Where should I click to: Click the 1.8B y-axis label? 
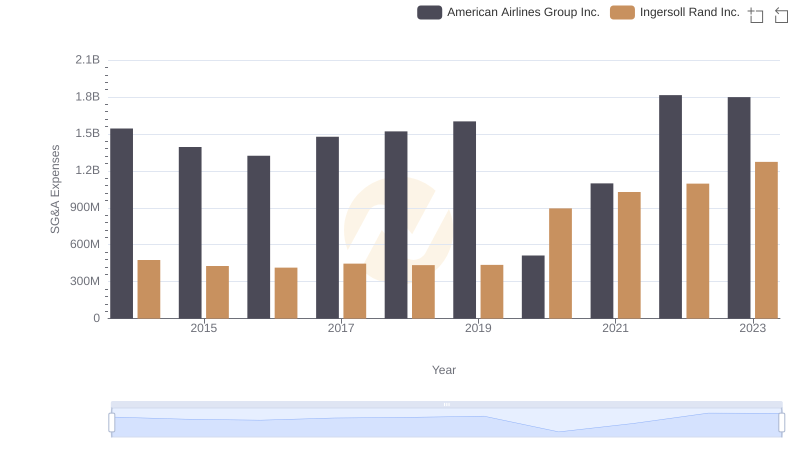(x=88, y=97)
